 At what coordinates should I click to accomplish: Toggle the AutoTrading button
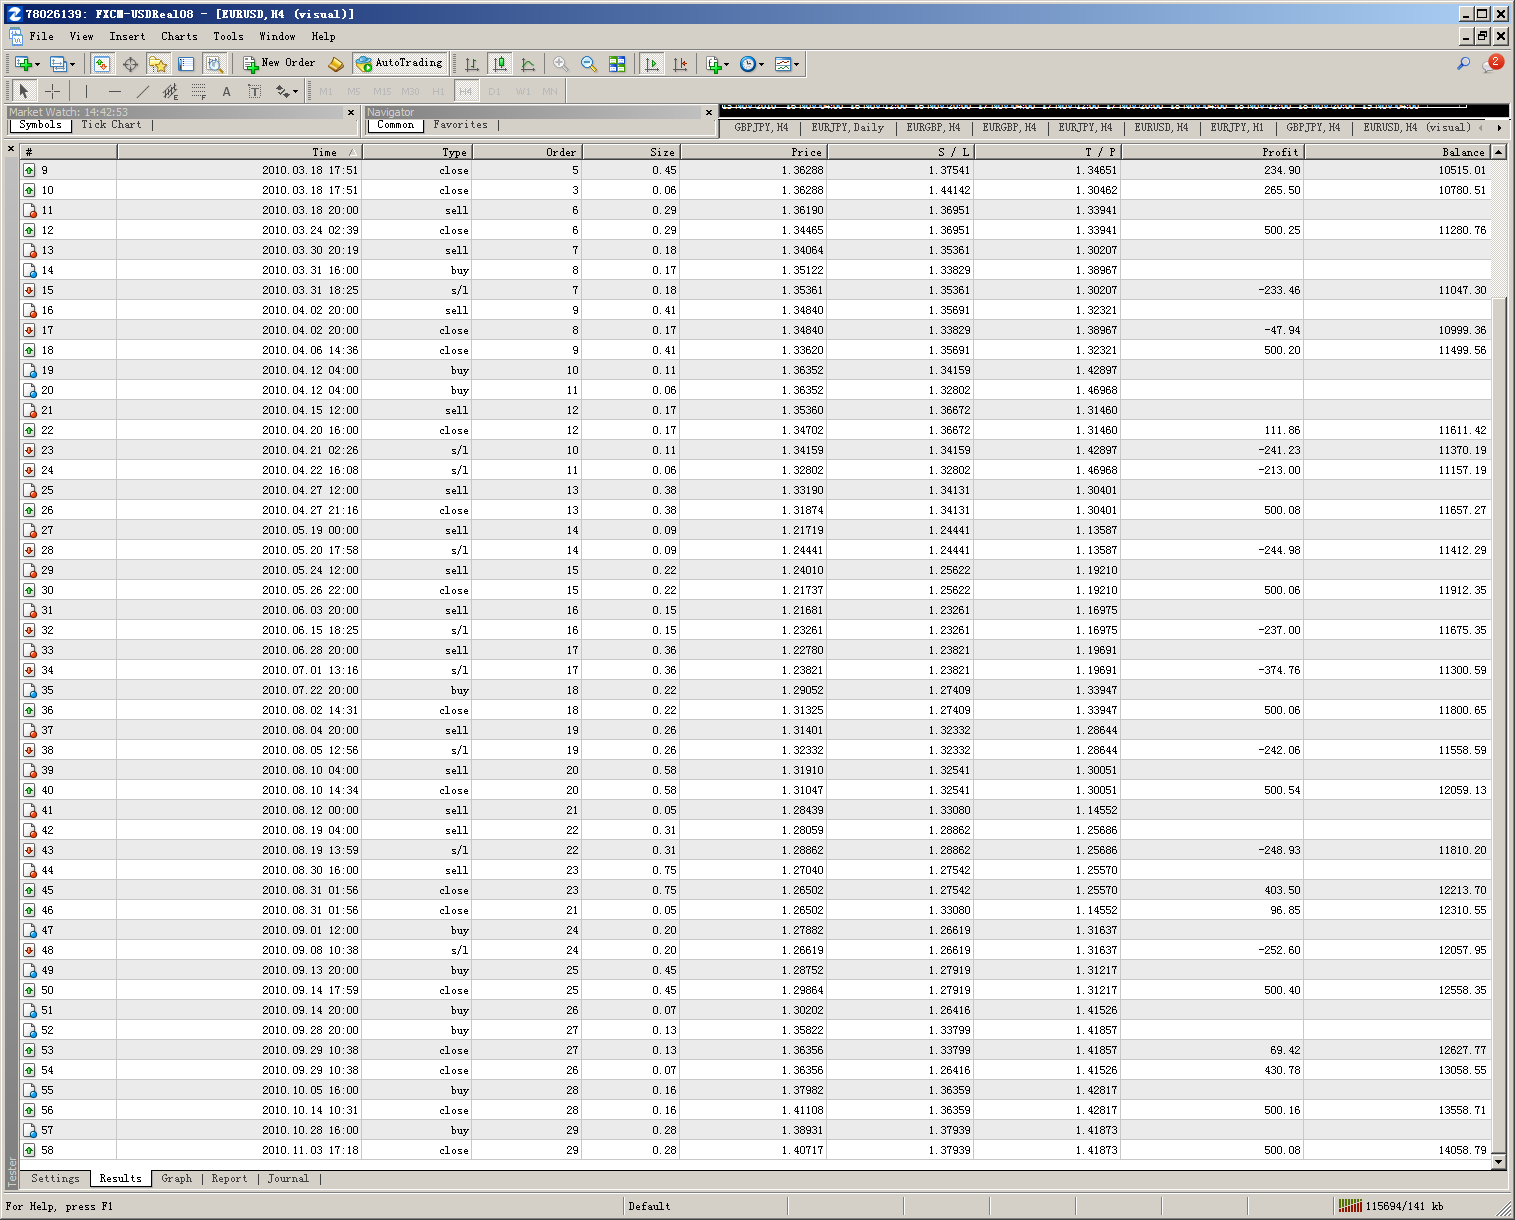(x=399, y=64)
